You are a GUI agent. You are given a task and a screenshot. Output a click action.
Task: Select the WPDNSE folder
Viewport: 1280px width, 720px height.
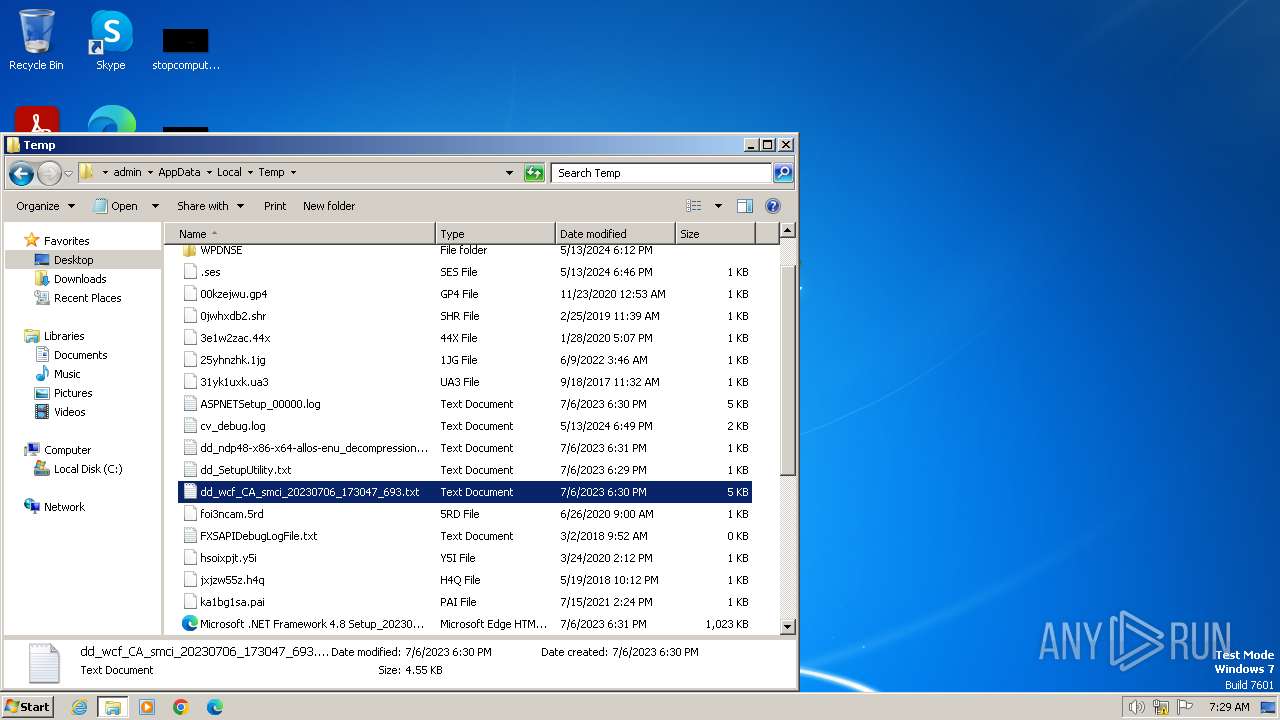coord(465,250)
